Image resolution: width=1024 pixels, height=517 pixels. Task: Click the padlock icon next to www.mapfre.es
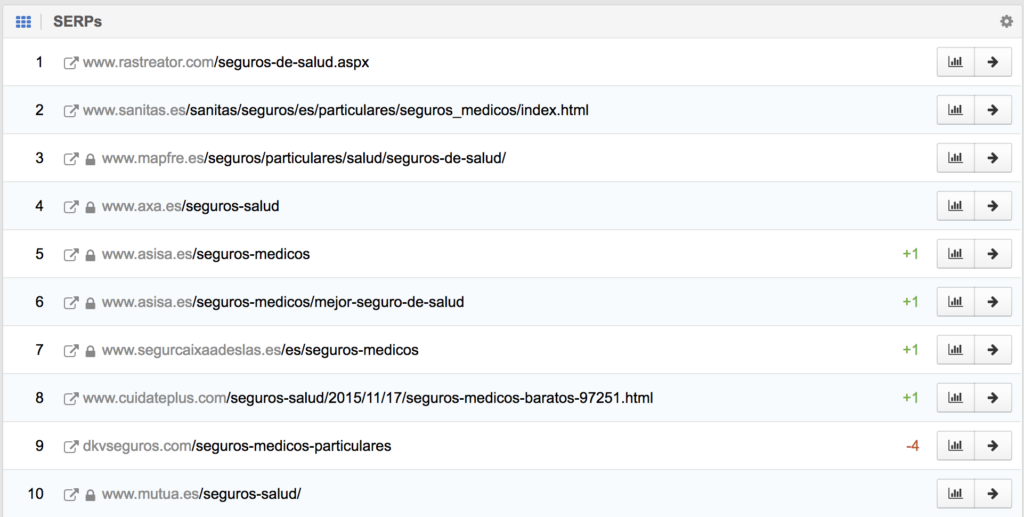pos(90,159)
